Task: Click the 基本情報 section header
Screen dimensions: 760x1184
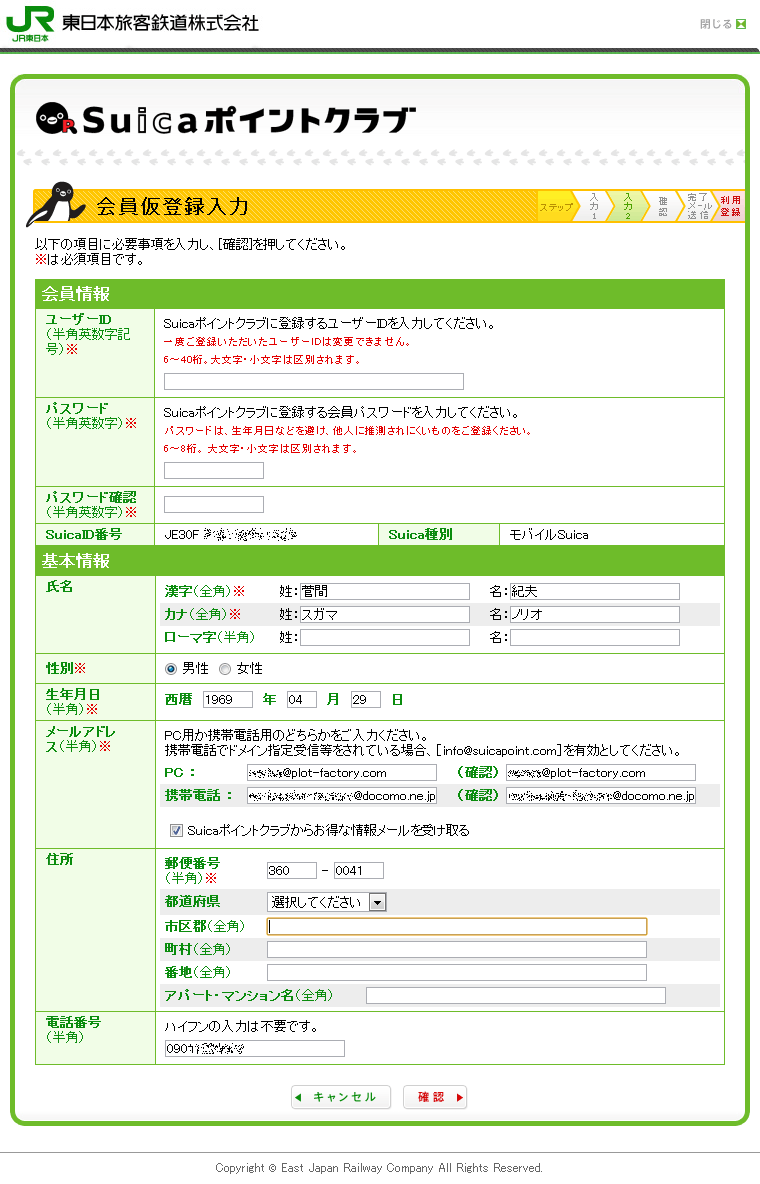Action: (x=380, y=561)
